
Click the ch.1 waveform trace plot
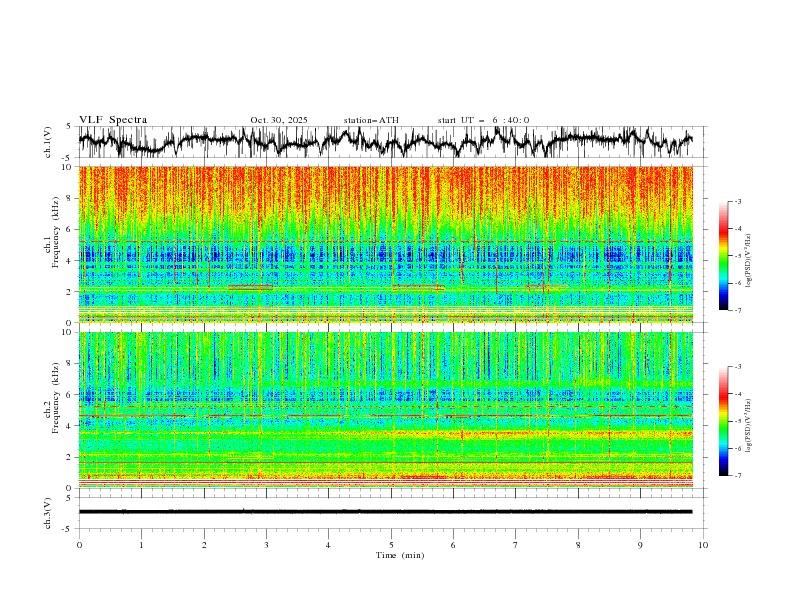coord(386,142)
